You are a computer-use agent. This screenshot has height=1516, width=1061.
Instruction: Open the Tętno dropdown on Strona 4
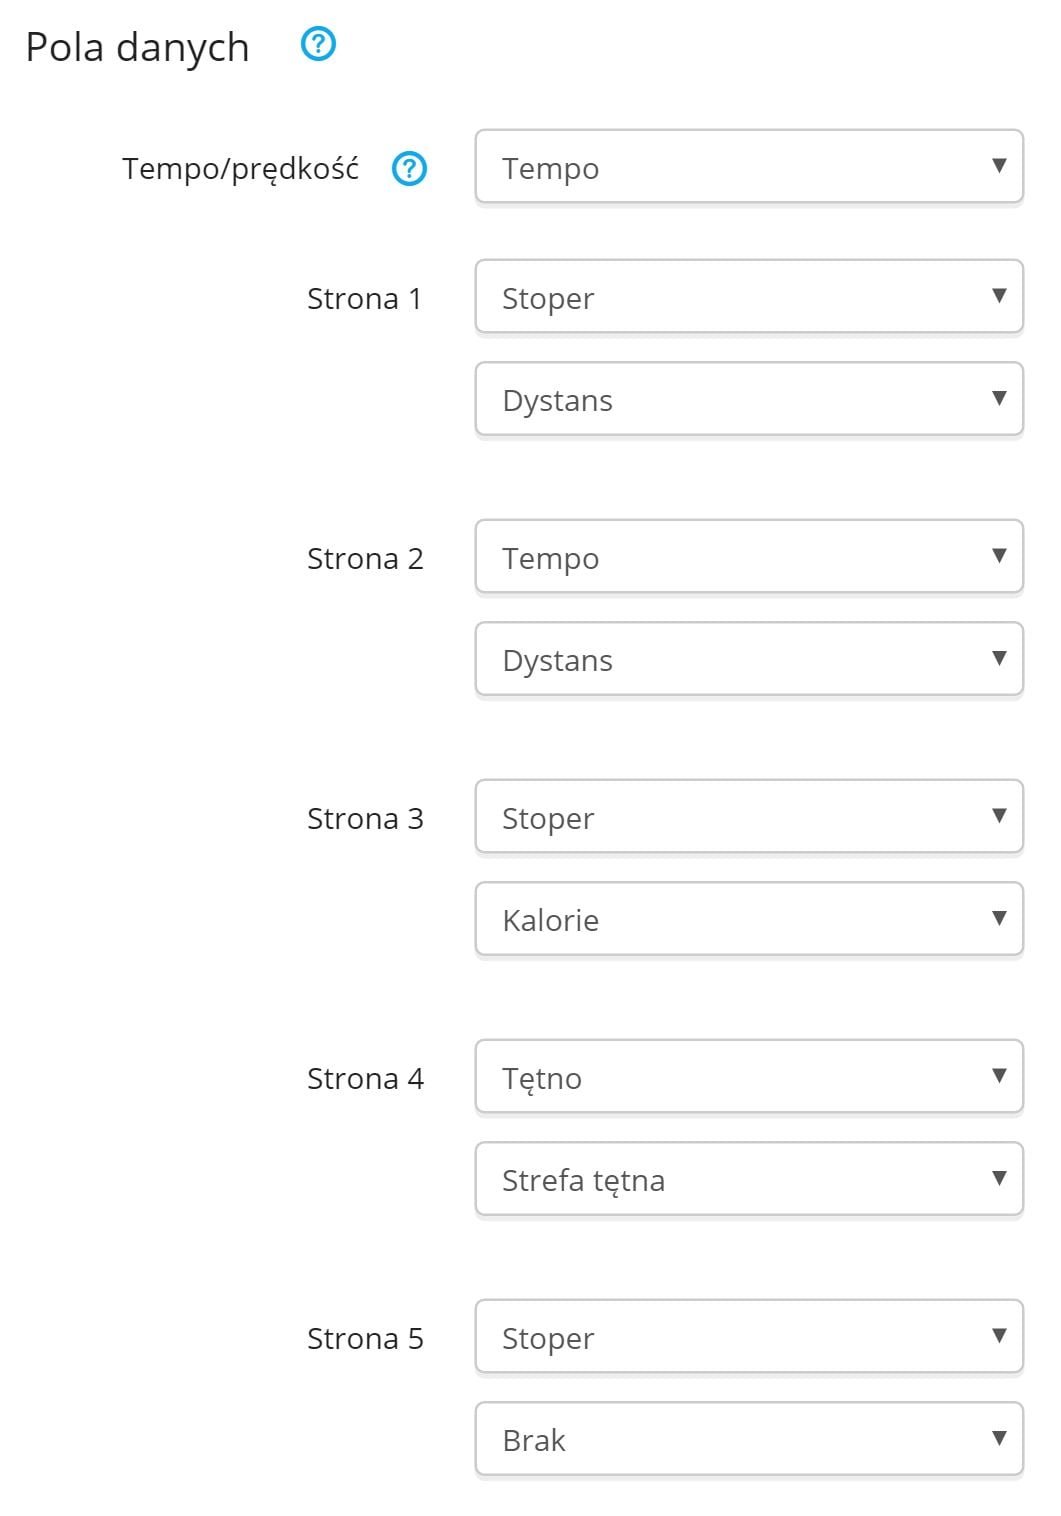tap(749, 1076)
